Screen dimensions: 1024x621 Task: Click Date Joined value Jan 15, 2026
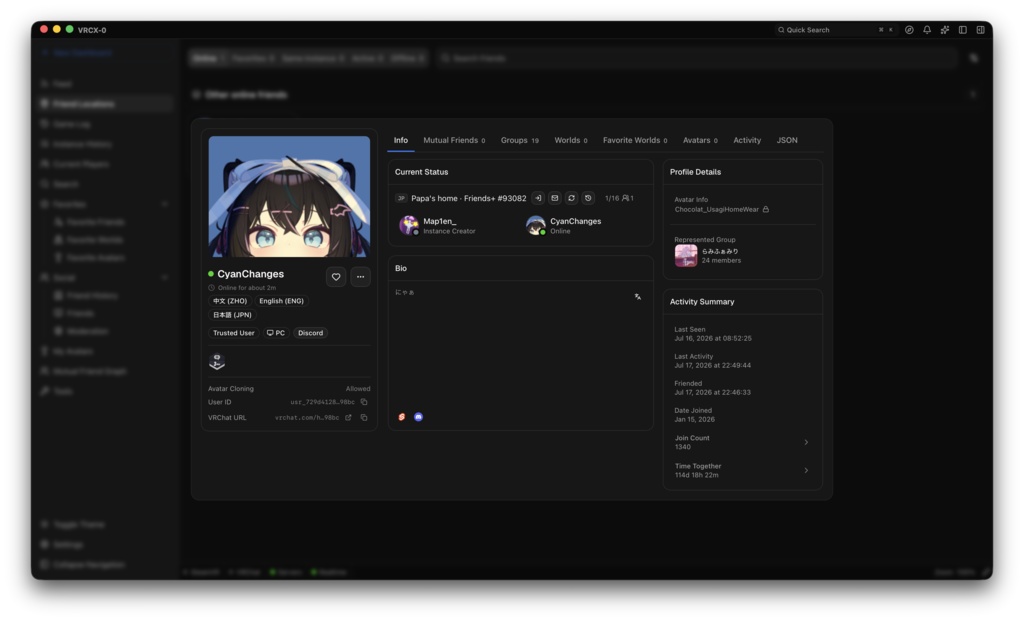pyautogui.click(x=694, y=420)
